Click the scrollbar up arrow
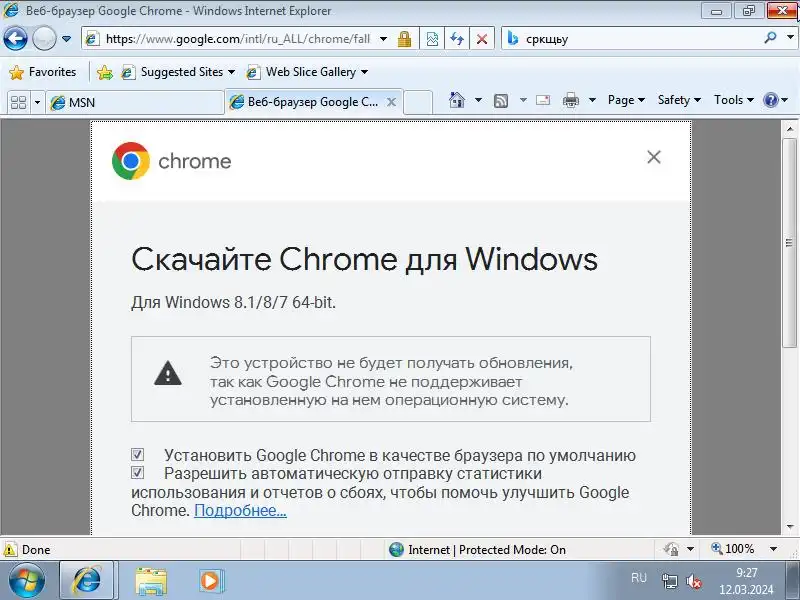 [790, 129]
